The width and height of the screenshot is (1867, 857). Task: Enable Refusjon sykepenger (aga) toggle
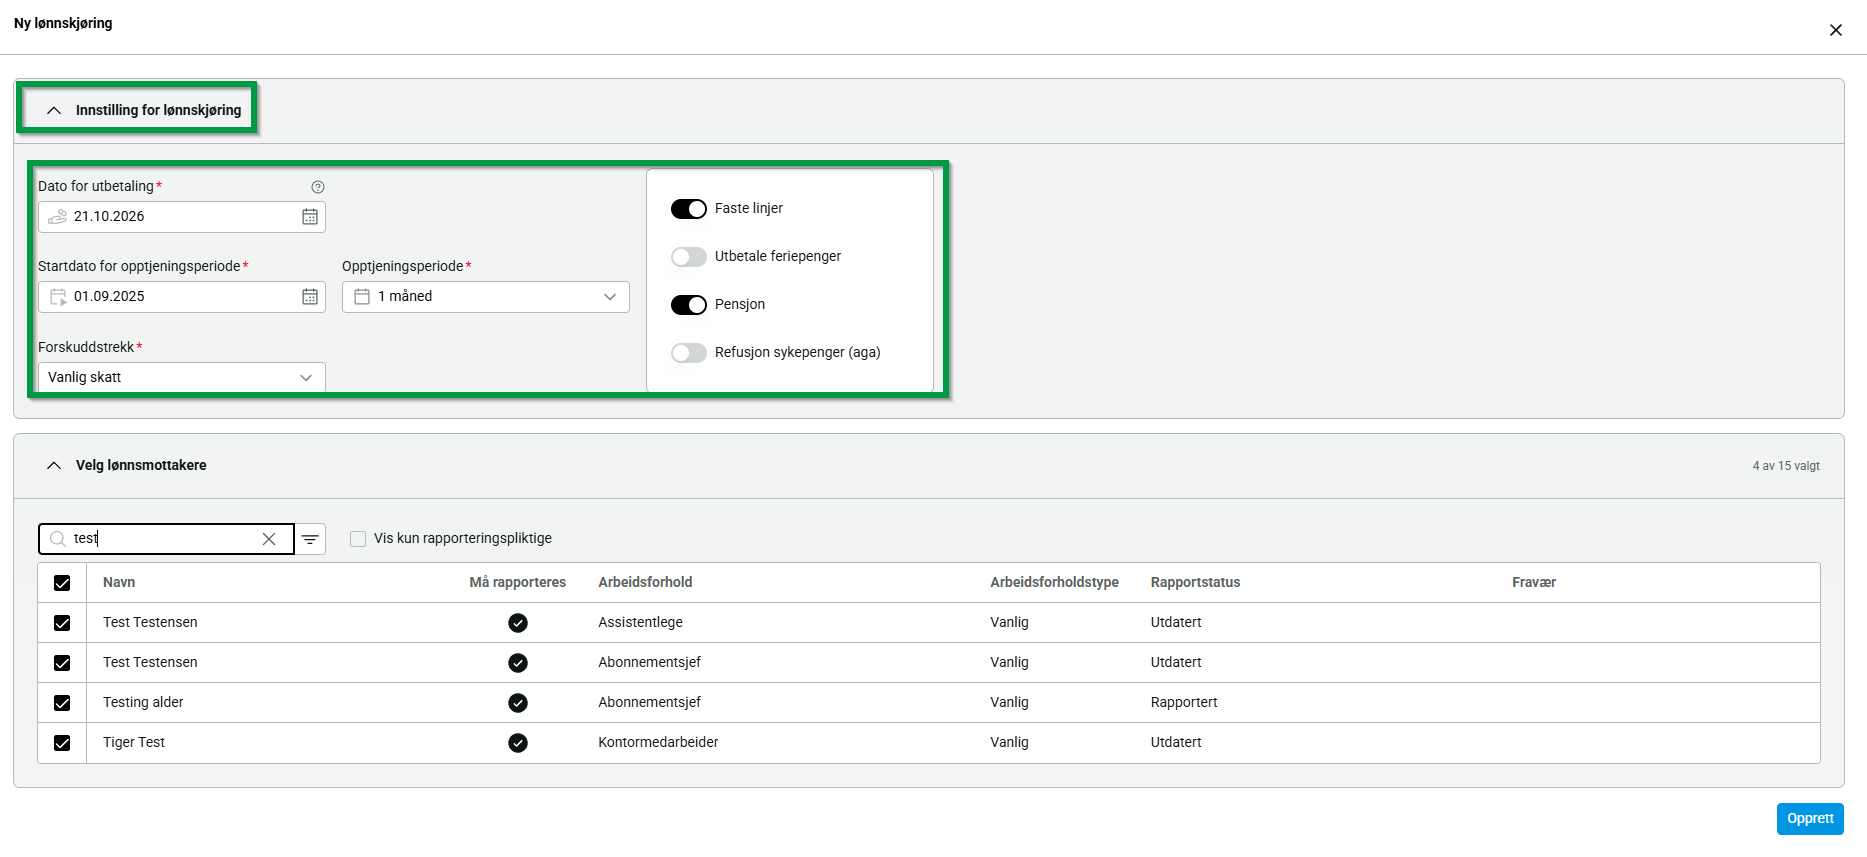coord(689,353)
